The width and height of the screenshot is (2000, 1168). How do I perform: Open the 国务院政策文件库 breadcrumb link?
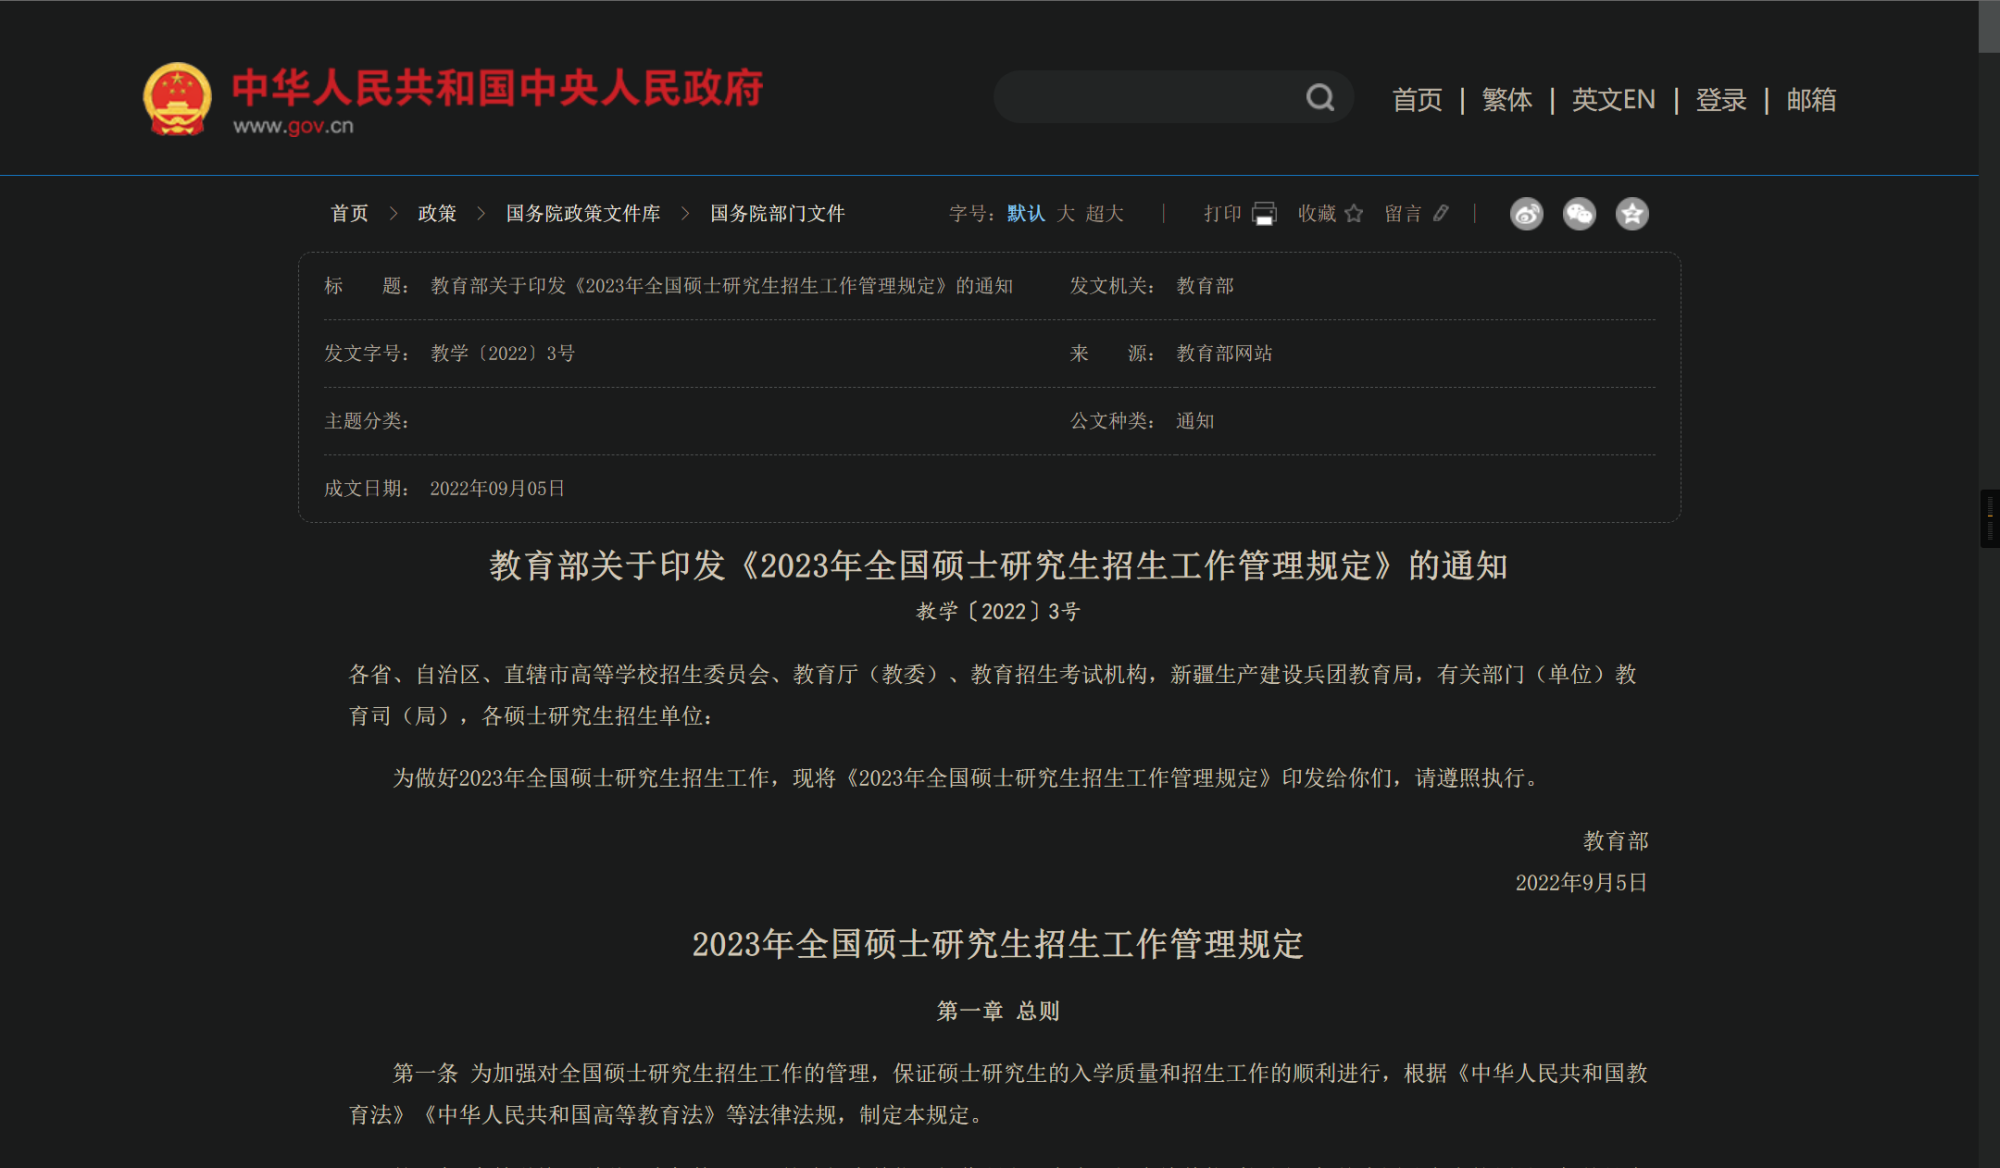pos(584,213)
